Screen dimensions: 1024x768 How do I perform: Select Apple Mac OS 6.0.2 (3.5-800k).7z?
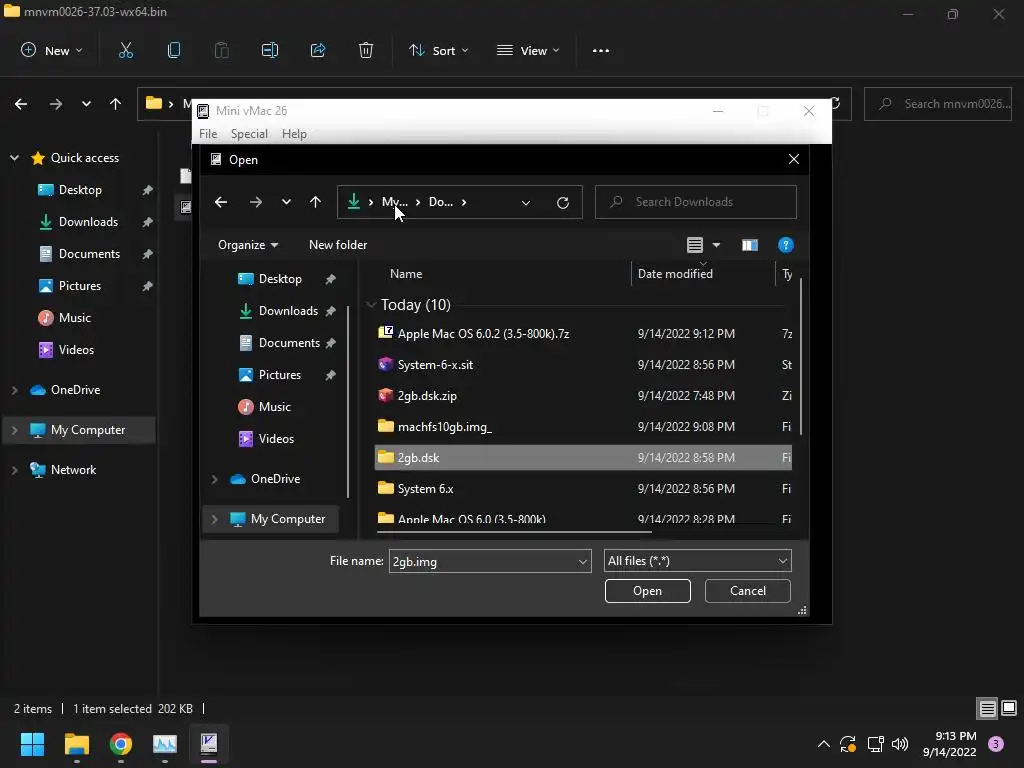click(x=583, y=334)
